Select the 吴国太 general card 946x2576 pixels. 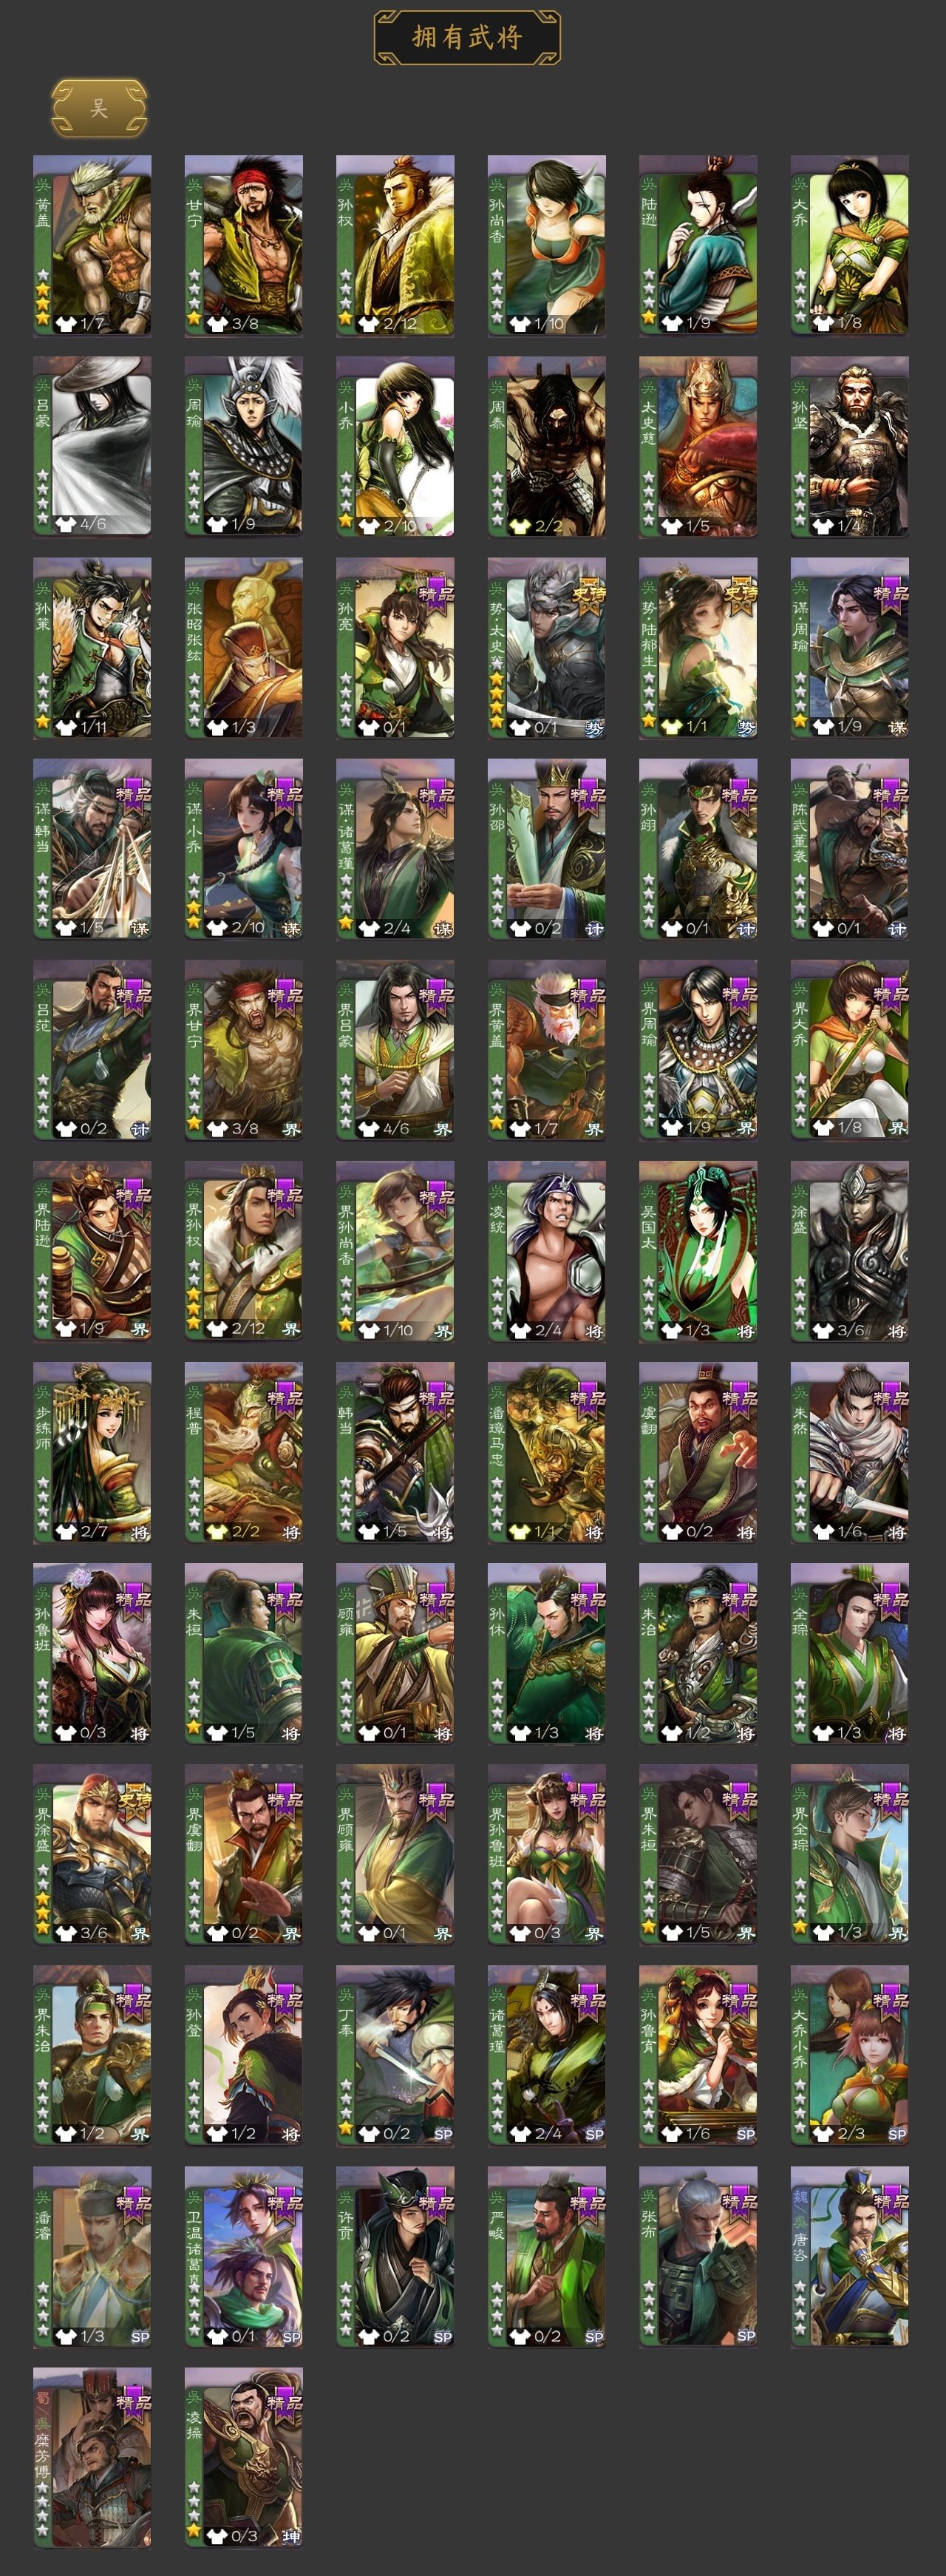698,1250
